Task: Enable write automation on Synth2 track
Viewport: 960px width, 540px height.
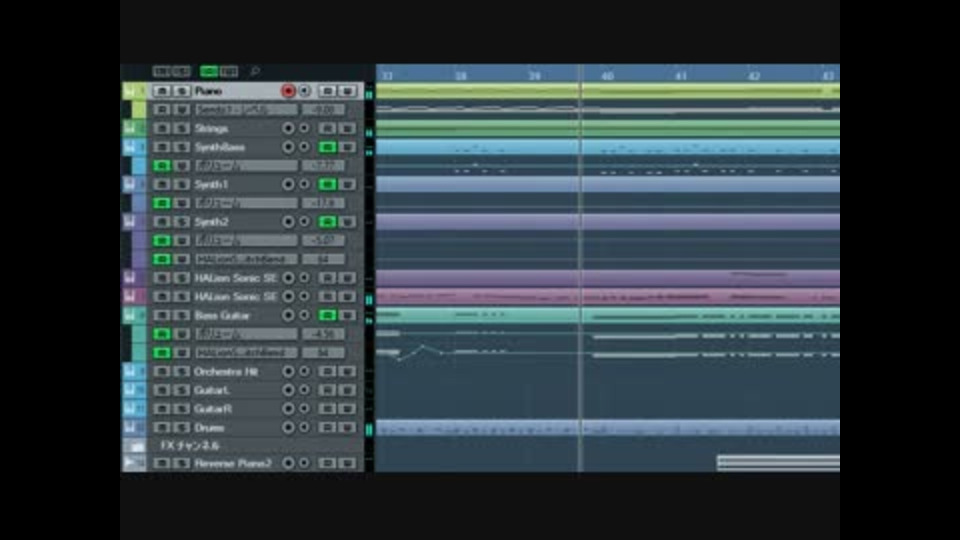Action: click(x=347, y=222)
